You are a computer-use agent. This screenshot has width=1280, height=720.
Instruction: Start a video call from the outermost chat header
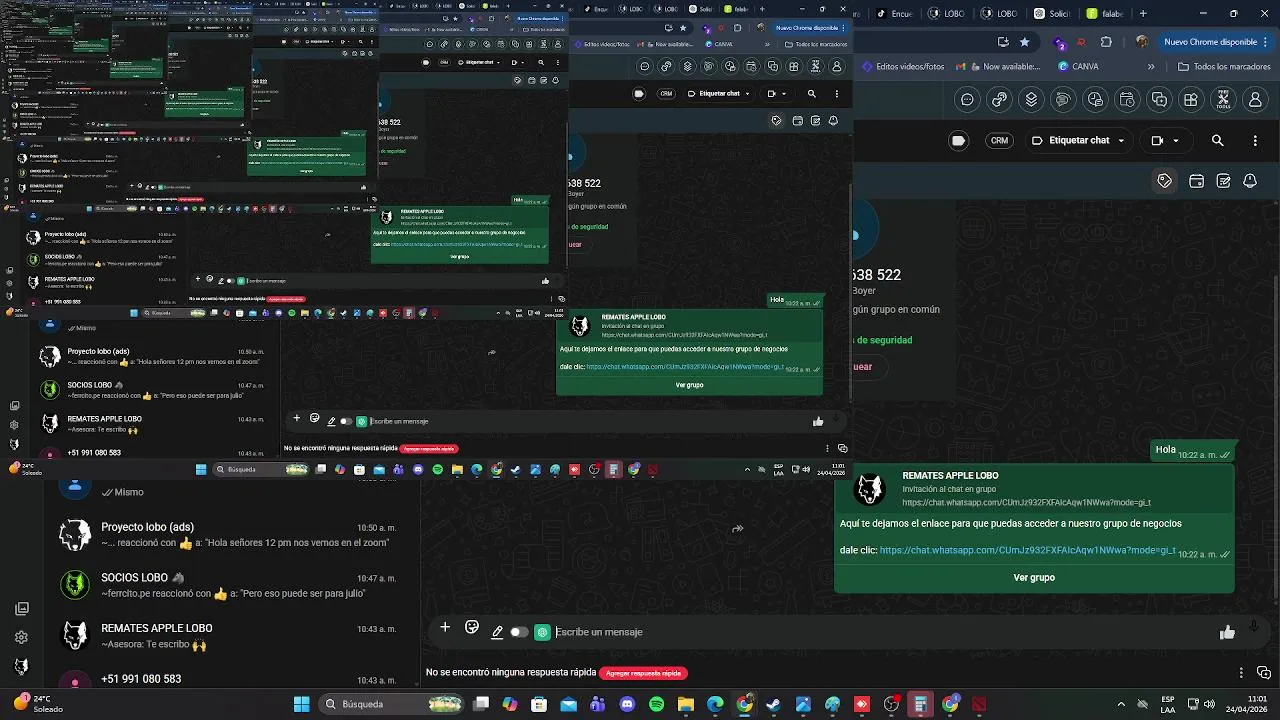pyautogui.click(x=1157, y=141)
